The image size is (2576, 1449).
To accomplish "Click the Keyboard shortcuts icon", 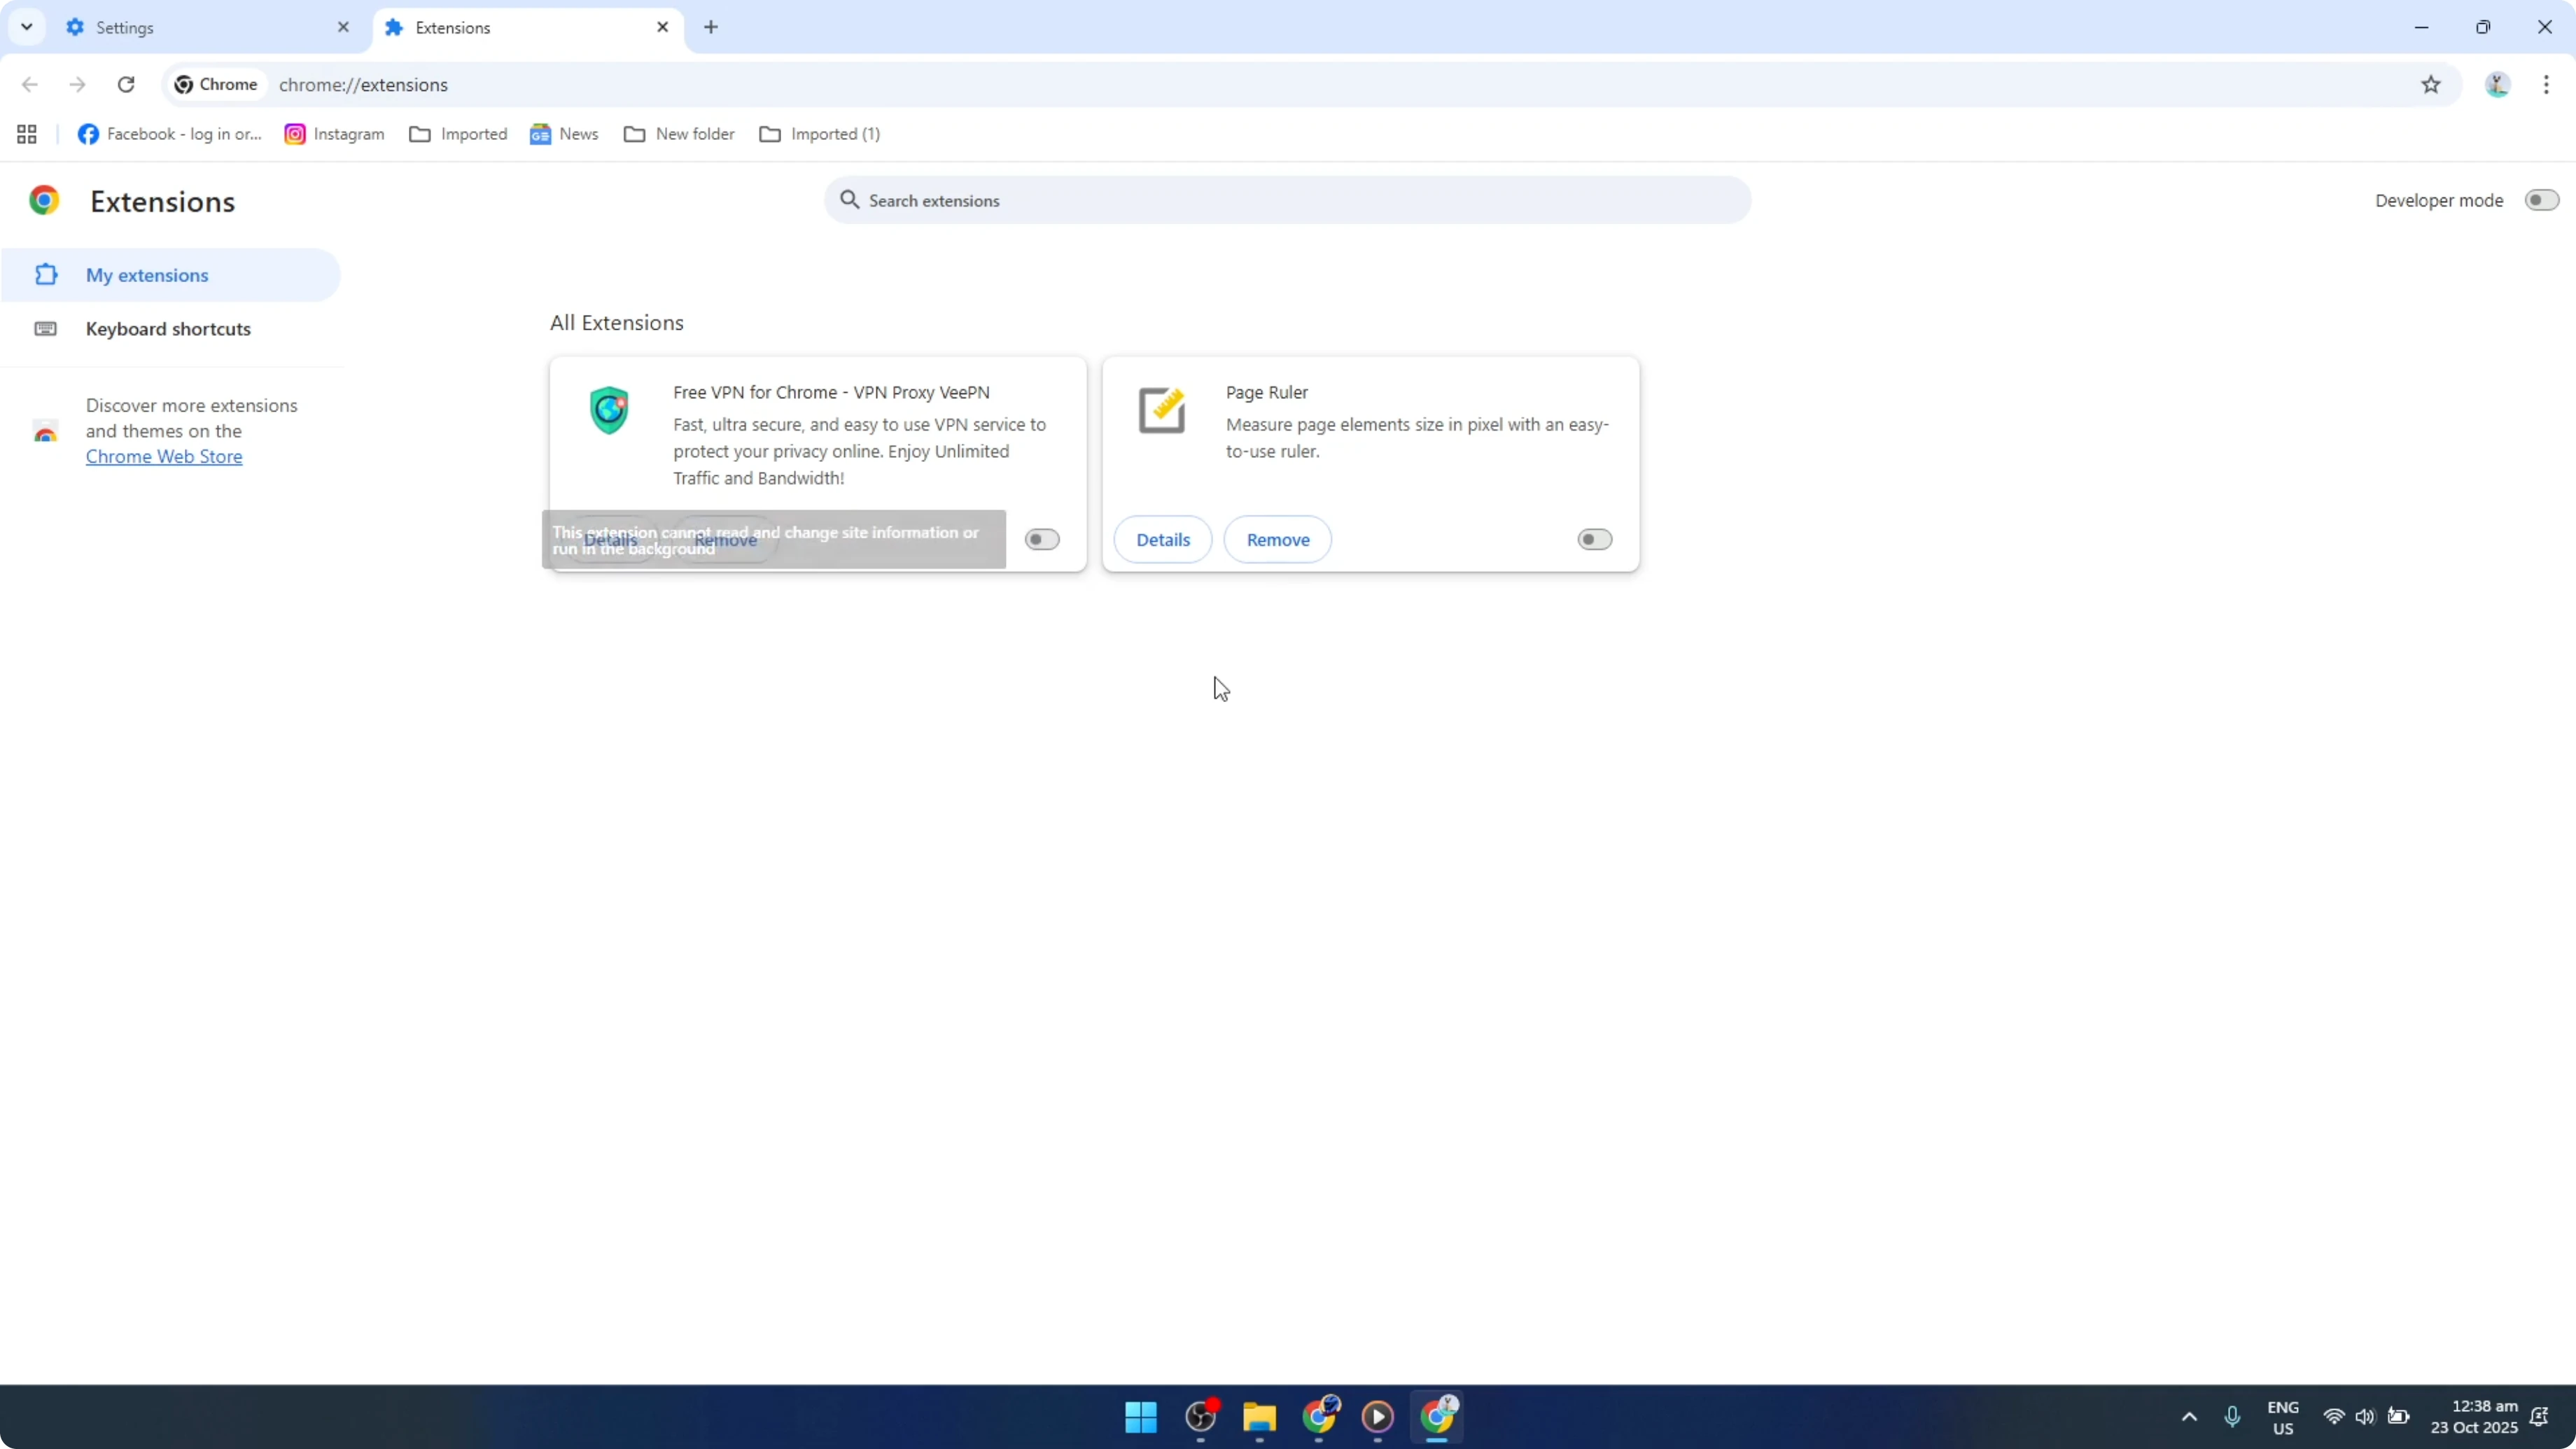I will [45, 328].
